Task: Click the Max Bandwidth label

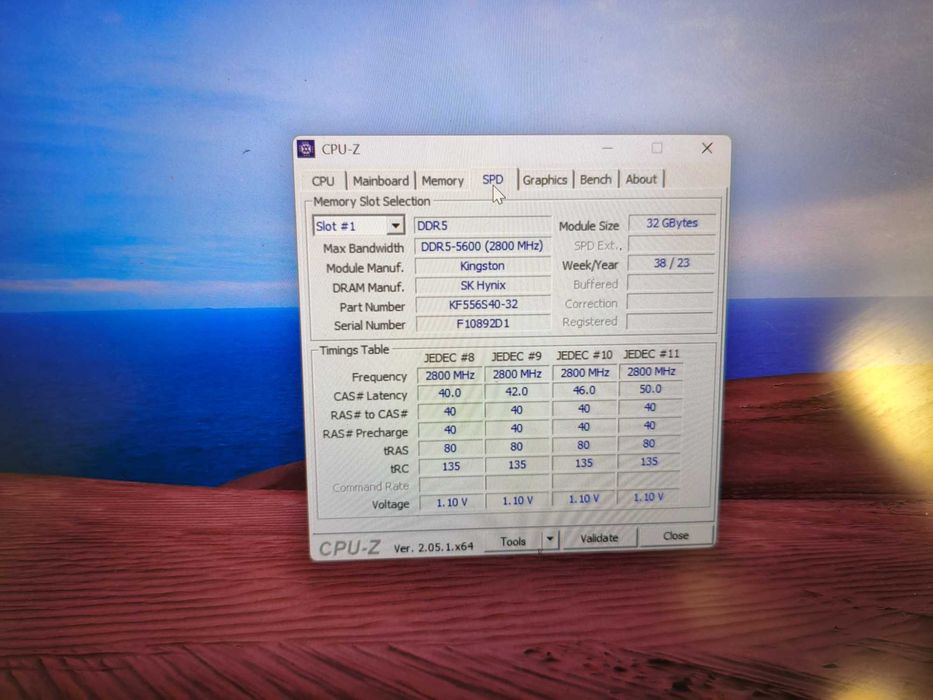Action: coord(364,248)
